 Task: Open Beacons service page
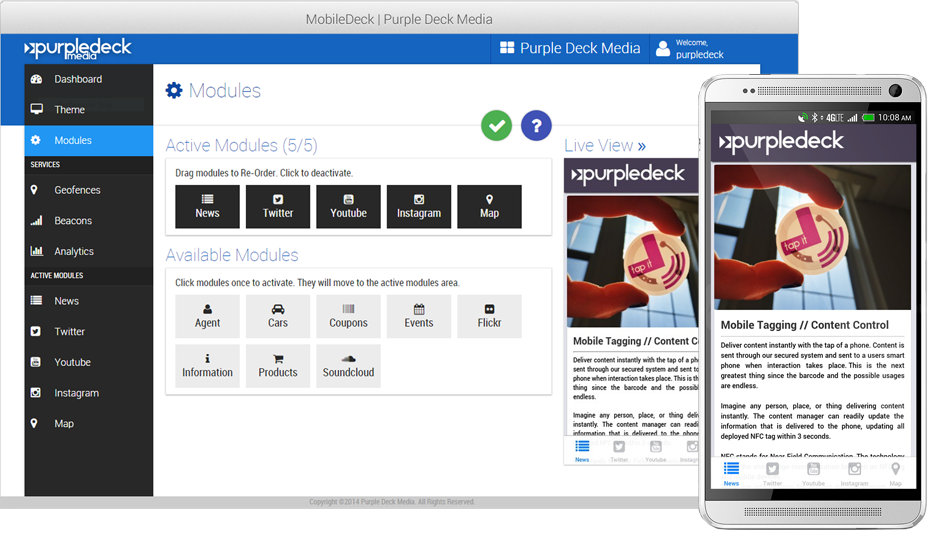89,221
